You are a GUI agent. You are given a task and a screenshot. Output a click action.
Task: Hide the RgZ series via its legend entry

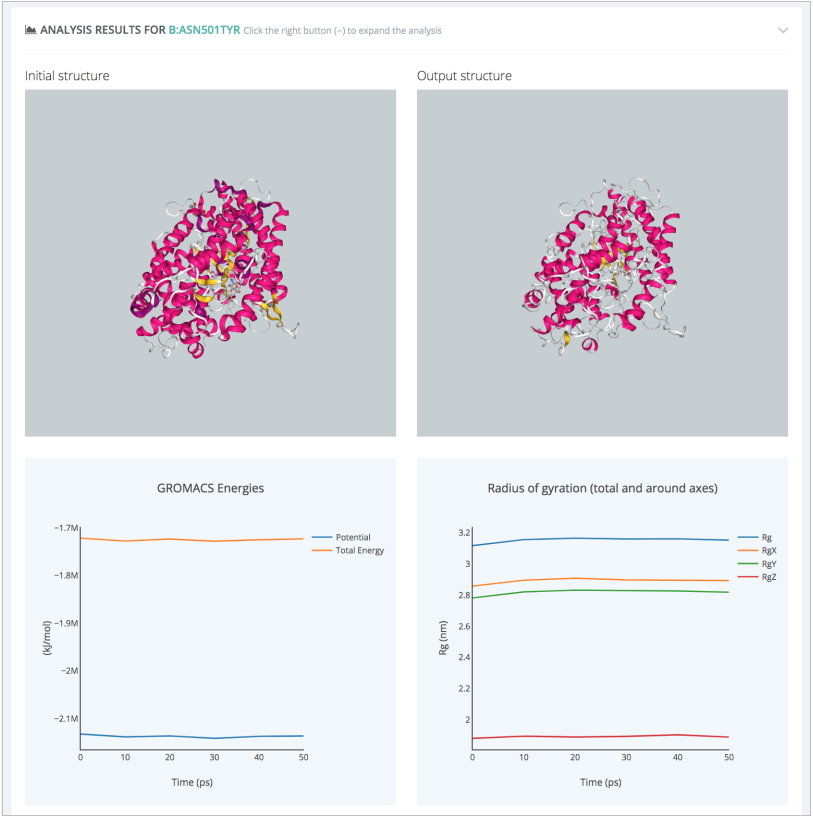click(x=768, y=577)
